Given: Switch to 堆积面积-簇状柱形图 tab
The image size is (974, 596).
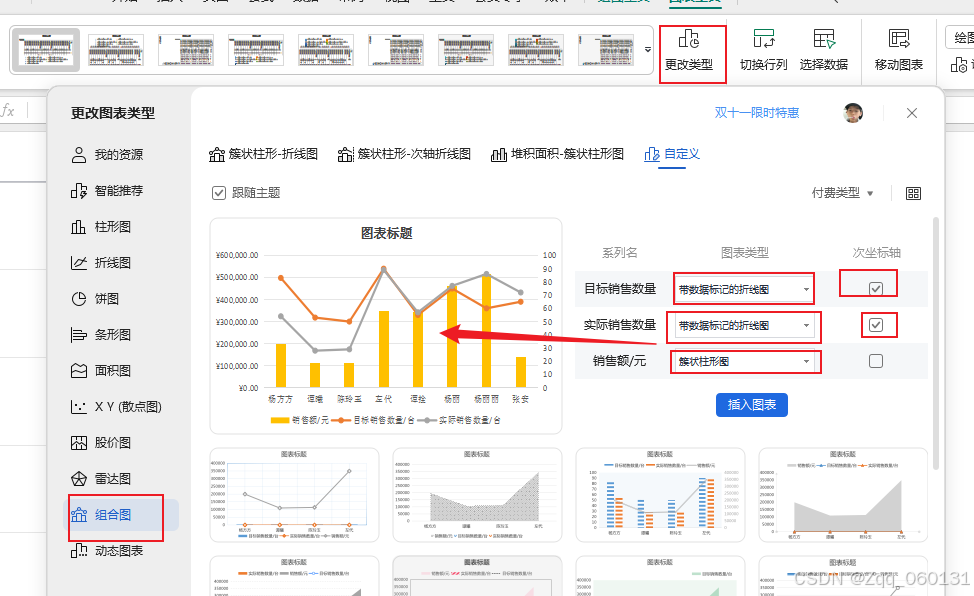Looking at the screenshot, I should click(557, 154).
